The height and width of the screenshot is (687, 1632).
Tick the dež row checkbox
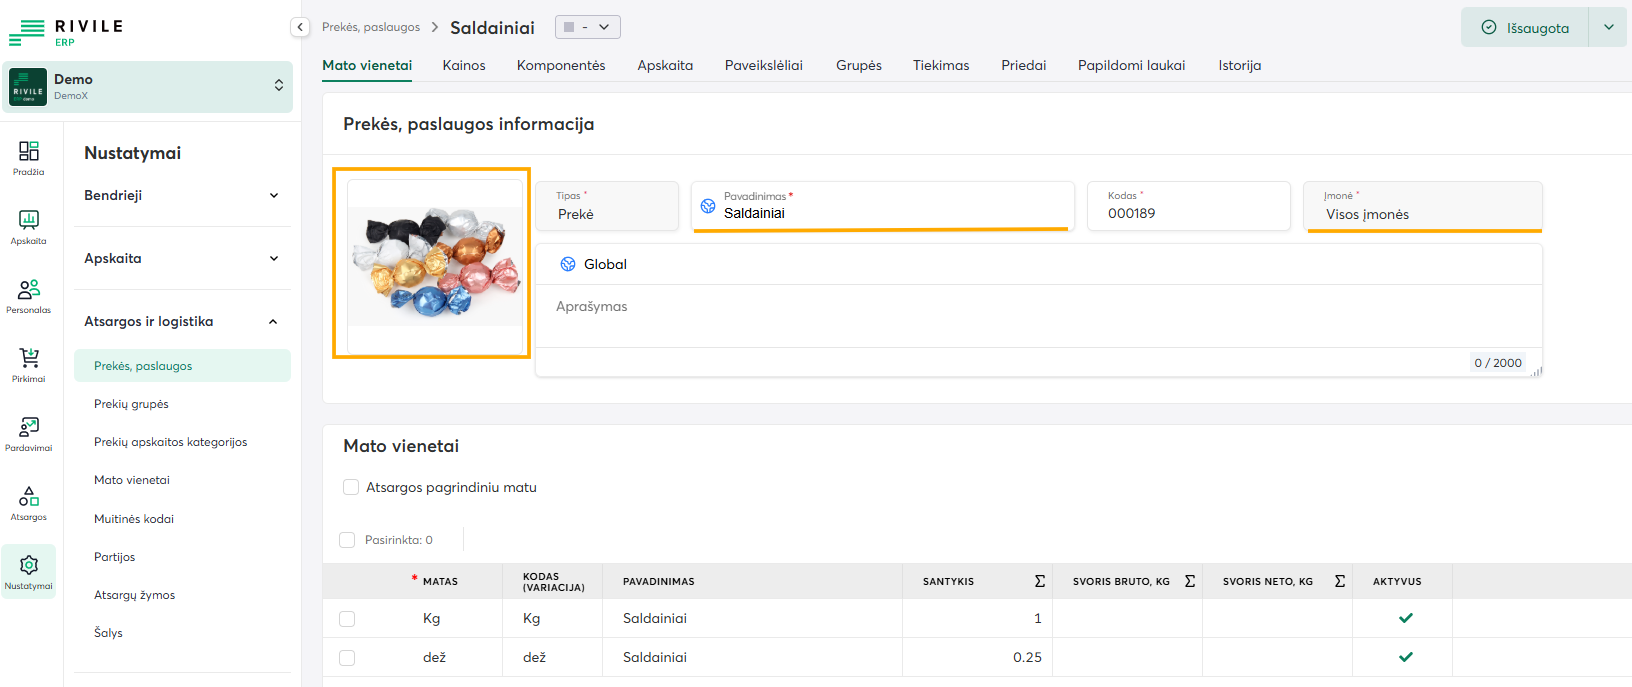[x=347, y=658]
